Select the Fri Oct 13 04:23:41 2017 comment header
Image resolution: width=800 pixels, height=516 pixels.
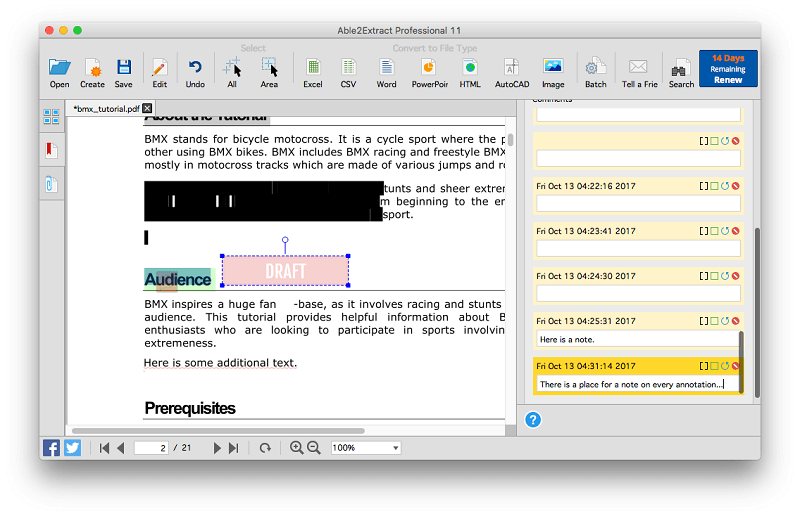coord(586,231)
